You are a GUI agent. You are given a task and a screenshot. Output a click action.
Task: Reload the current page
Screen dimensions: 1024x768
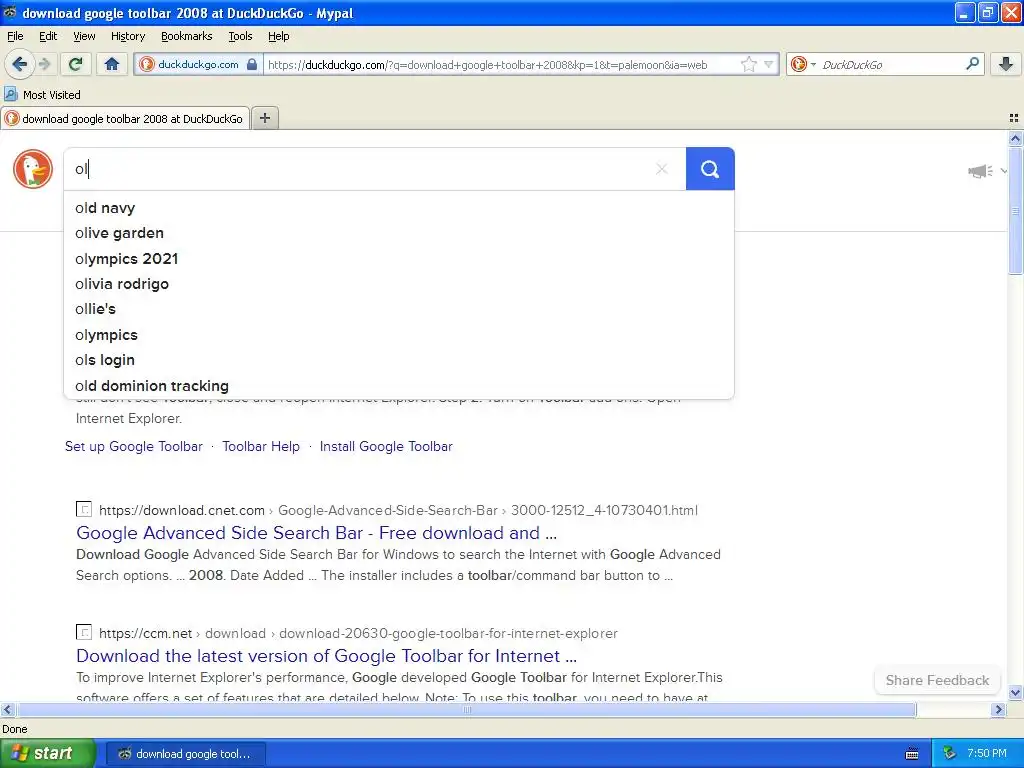[x=76, y=64]
